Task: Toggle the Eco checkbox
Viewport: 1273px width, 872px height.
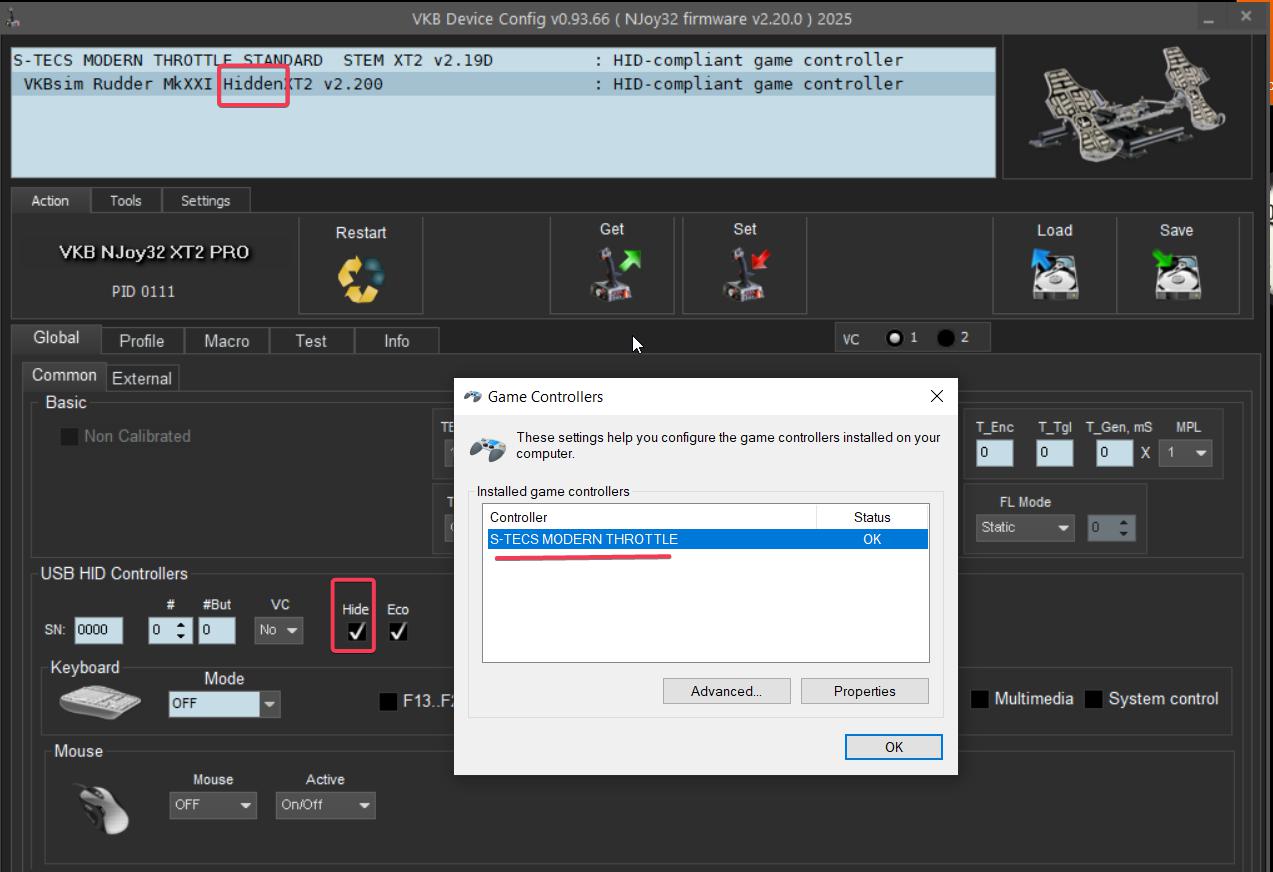Action: 398,631
